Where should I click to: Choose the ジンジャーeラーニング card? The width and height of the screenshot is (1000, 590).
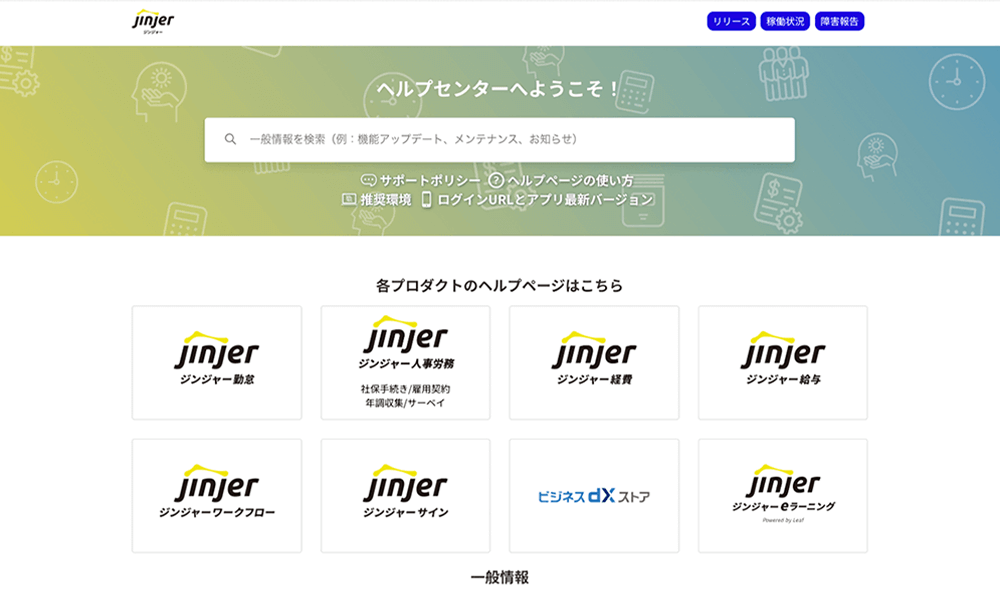[x=783, y=495]
